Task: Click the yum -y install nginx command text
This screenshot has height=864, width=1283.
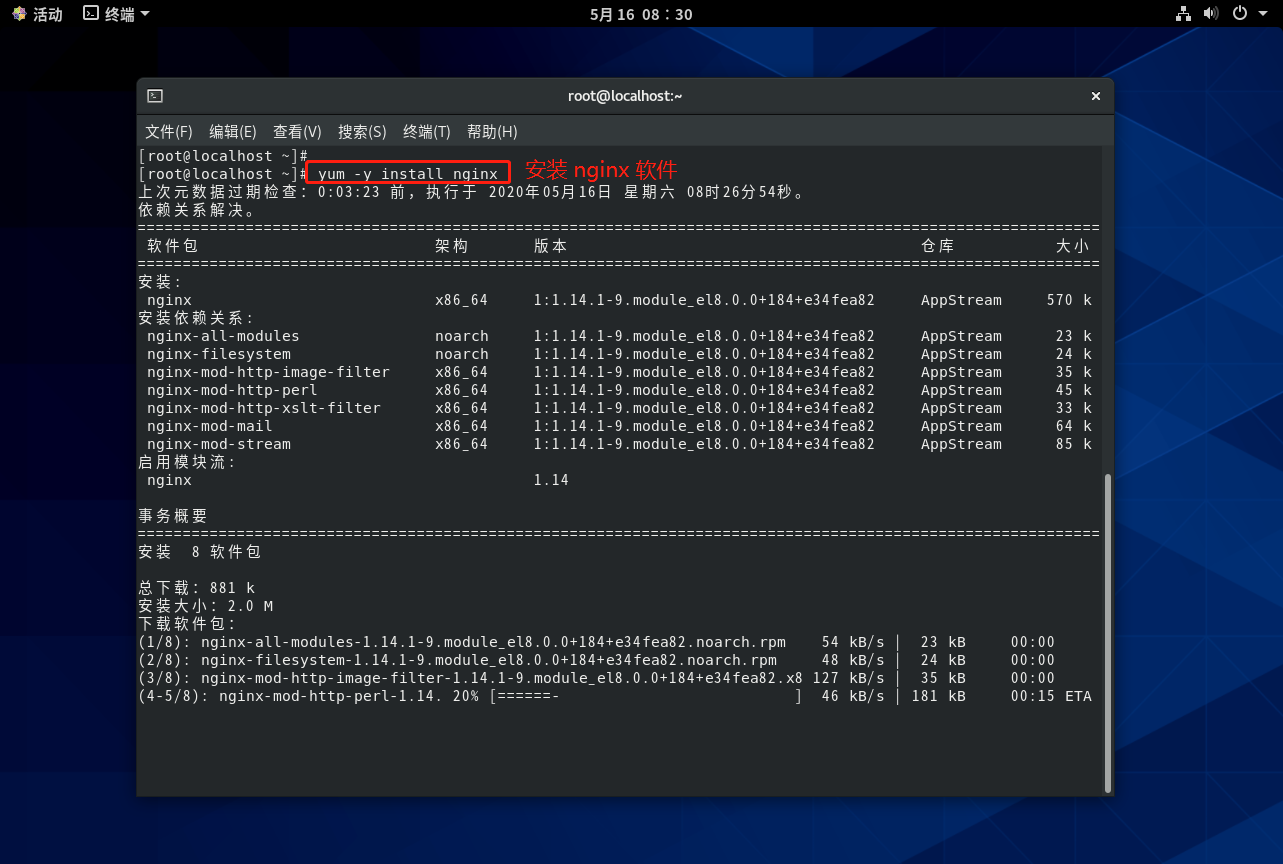Action: pyautogui.click(x=408, y=174)
